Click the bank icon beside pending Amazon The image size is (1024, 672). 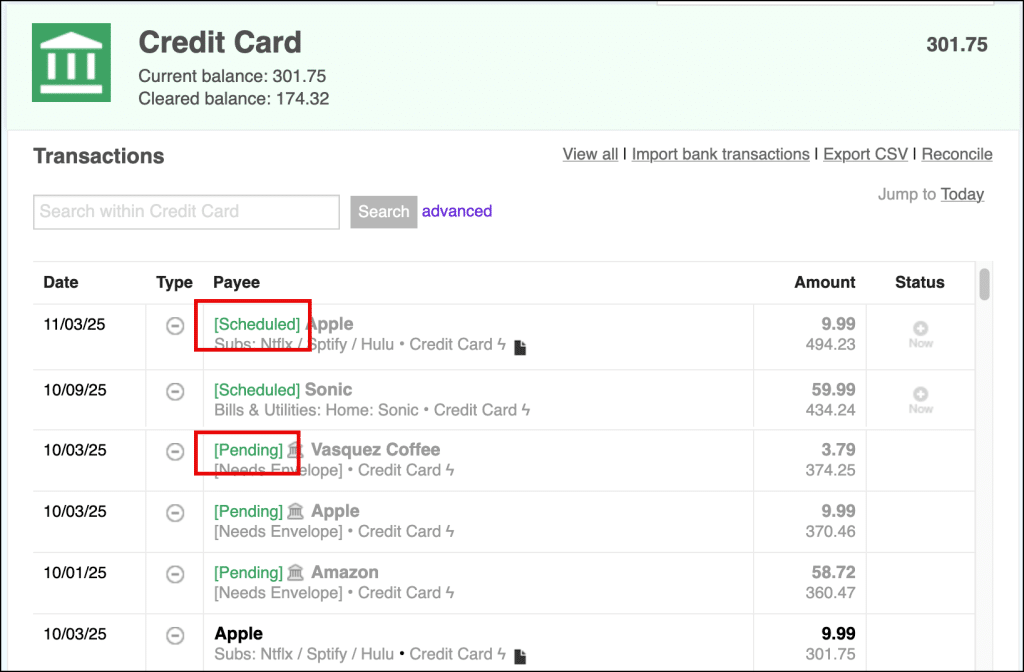click(295, 573)
